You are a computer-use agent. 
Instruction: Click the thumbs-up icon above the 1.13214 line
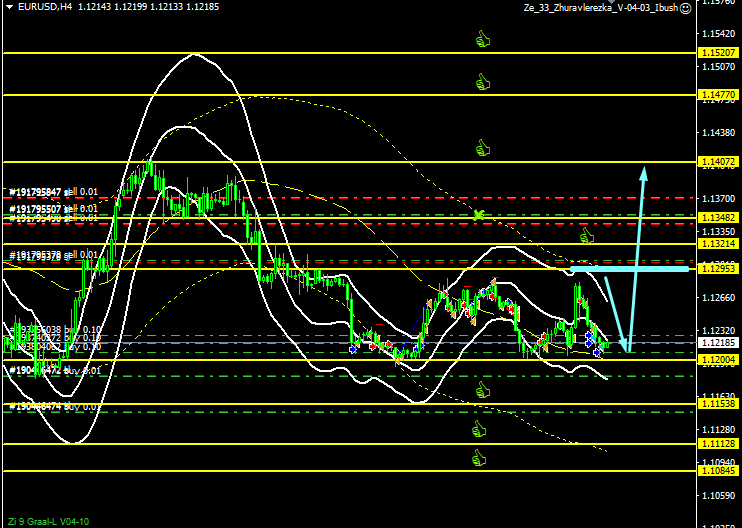(x=587, y=236)
